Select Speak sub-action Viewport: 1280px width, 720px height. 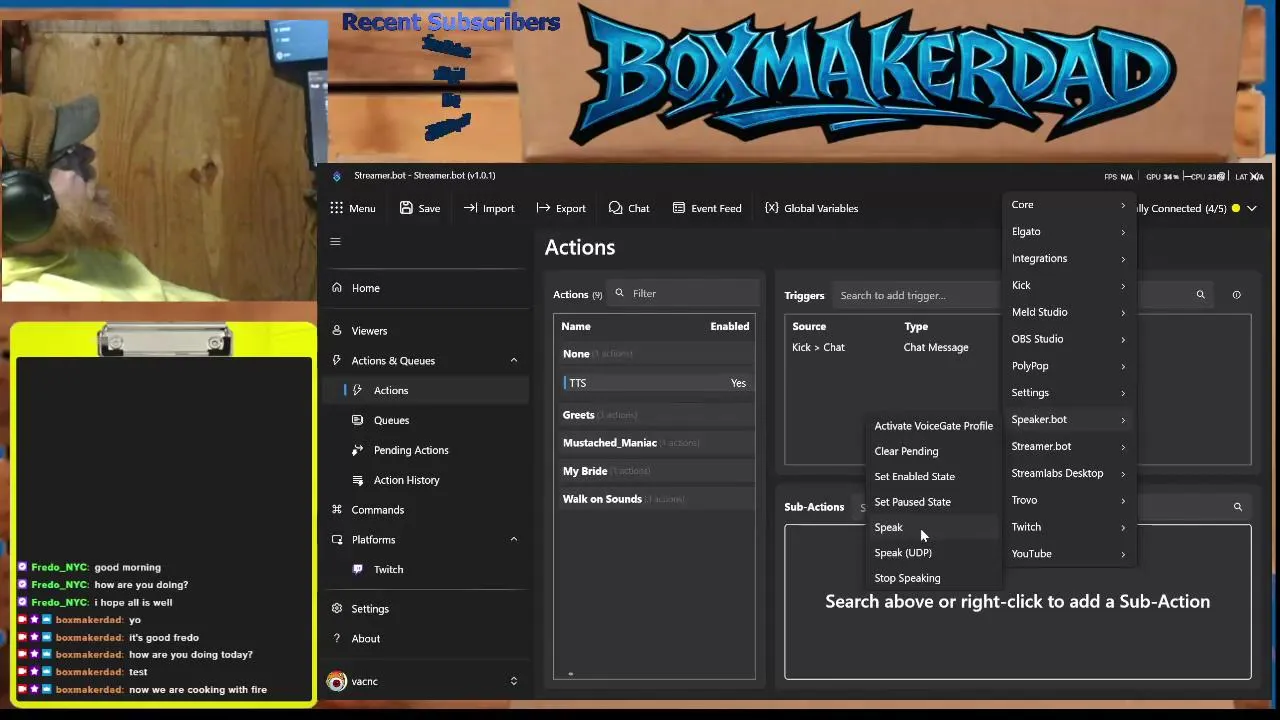pyautogui.click(x=933, y=527)
